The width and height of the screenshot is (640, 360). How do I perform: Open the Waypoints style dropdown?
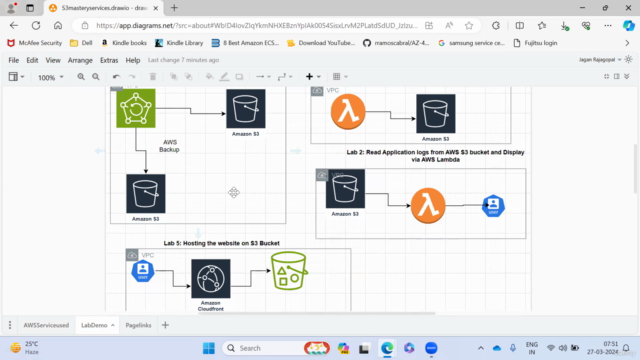285,77
